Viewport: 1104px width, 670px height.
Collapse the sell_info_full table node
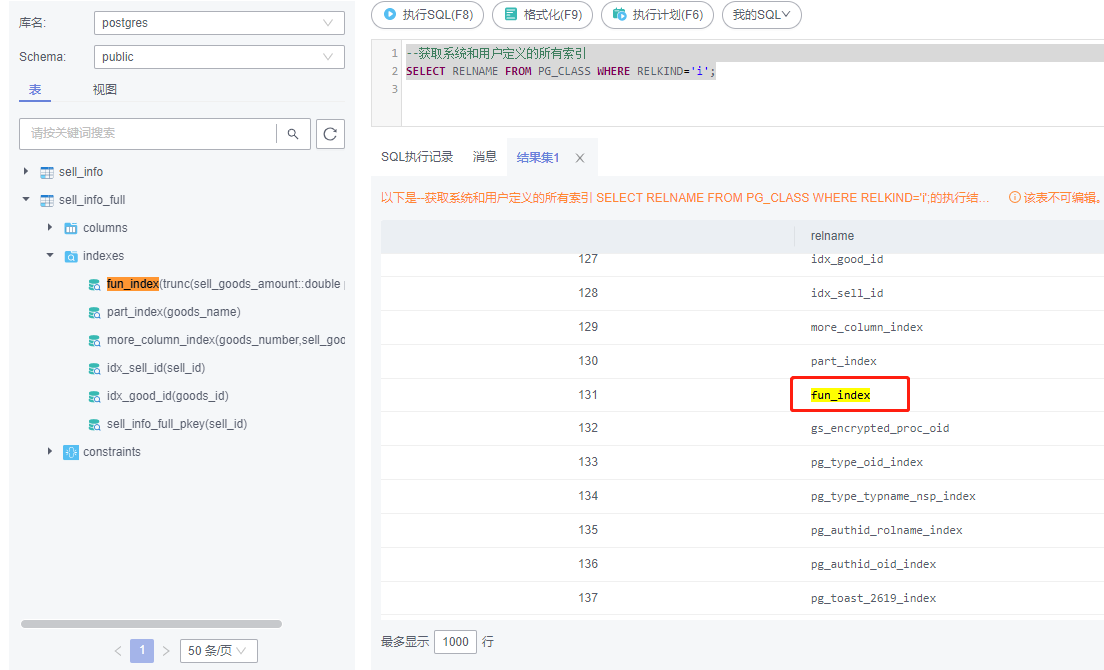click(26, 199)
